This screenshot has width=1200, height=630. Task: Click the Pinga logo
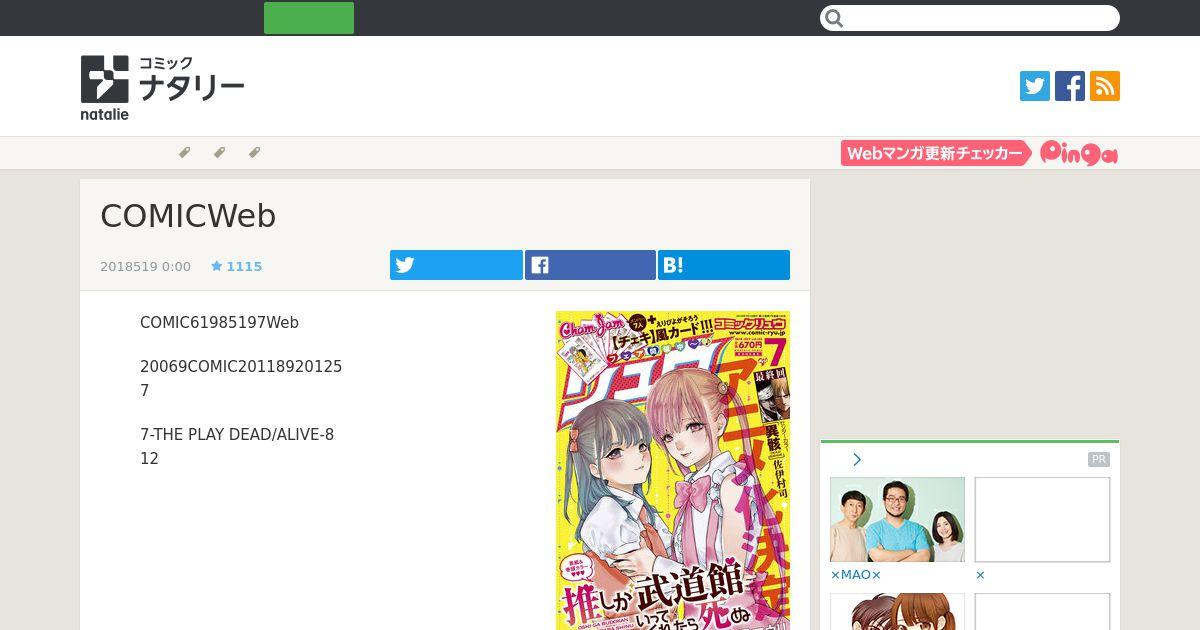pos(1079,153)
